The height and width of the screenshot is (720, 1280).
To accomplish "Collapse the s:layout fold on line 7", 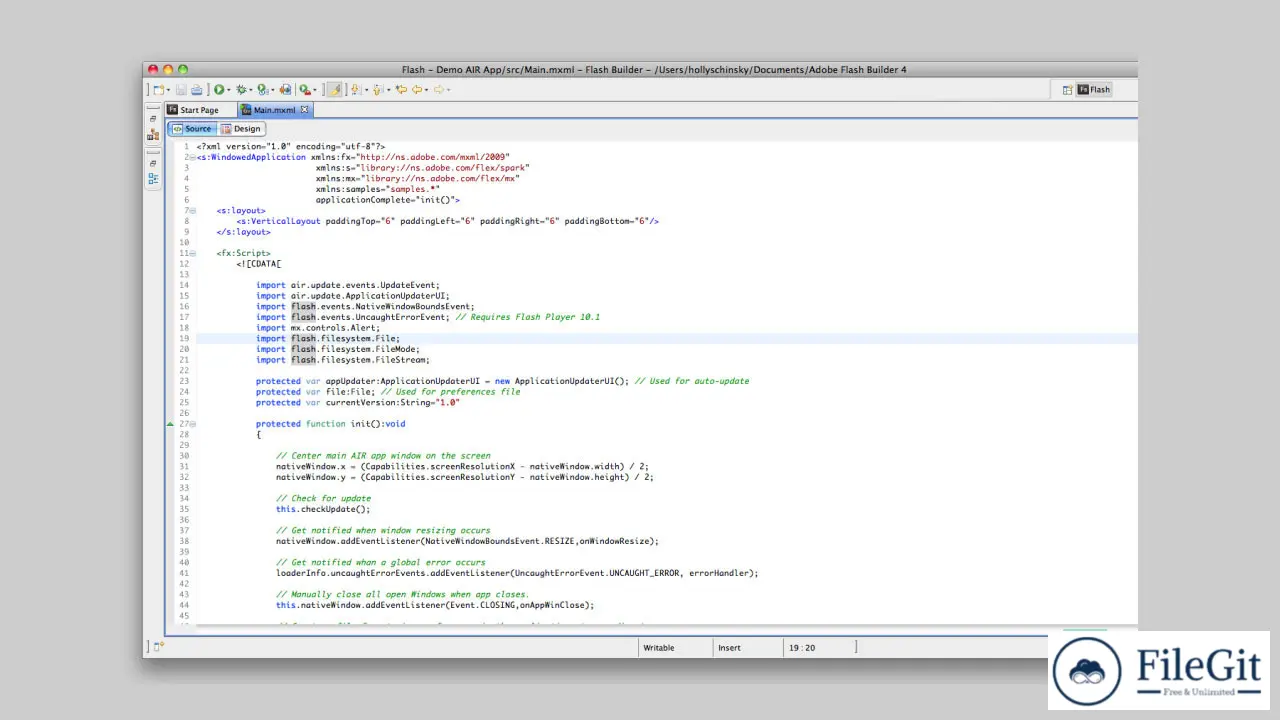I will coord(192,211).
